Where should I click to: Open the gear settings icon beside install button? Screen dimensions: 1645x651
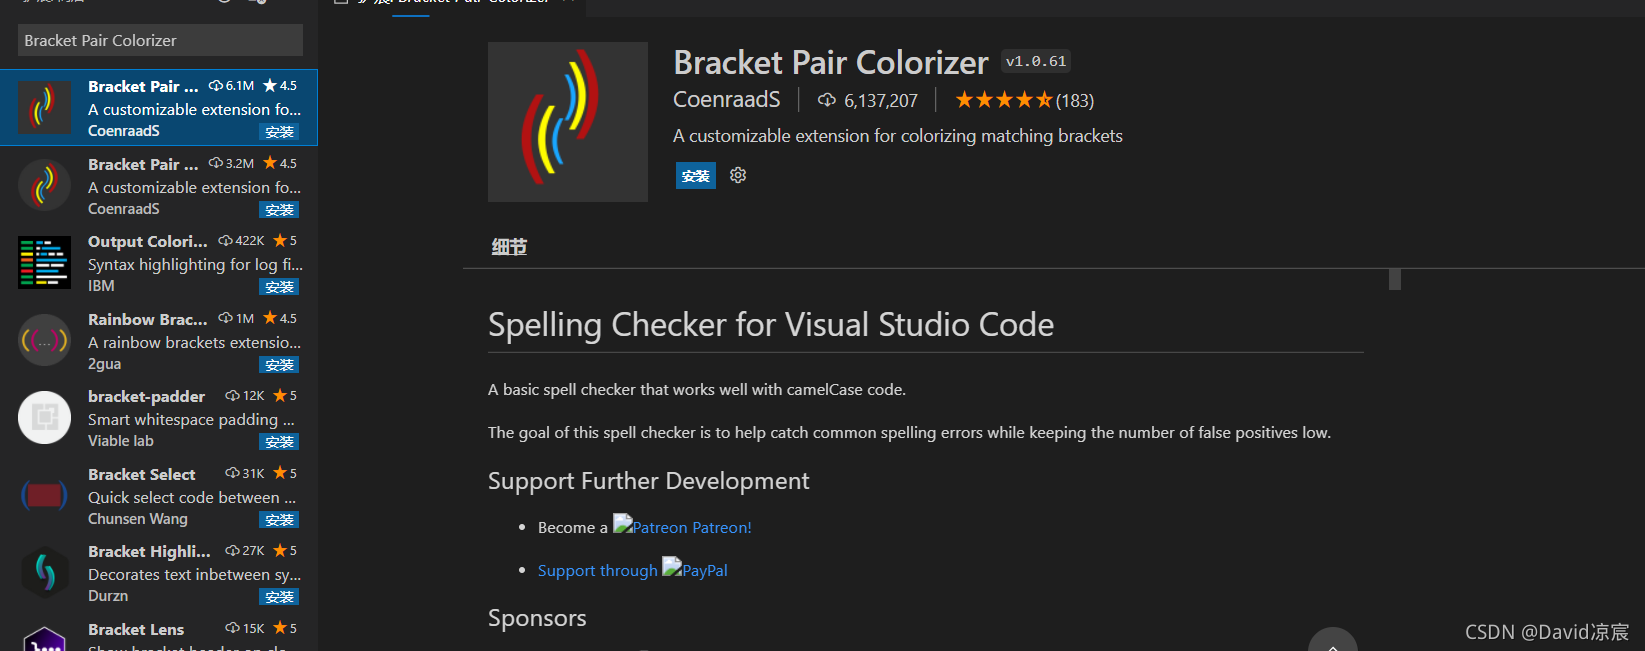coord(738,175)
